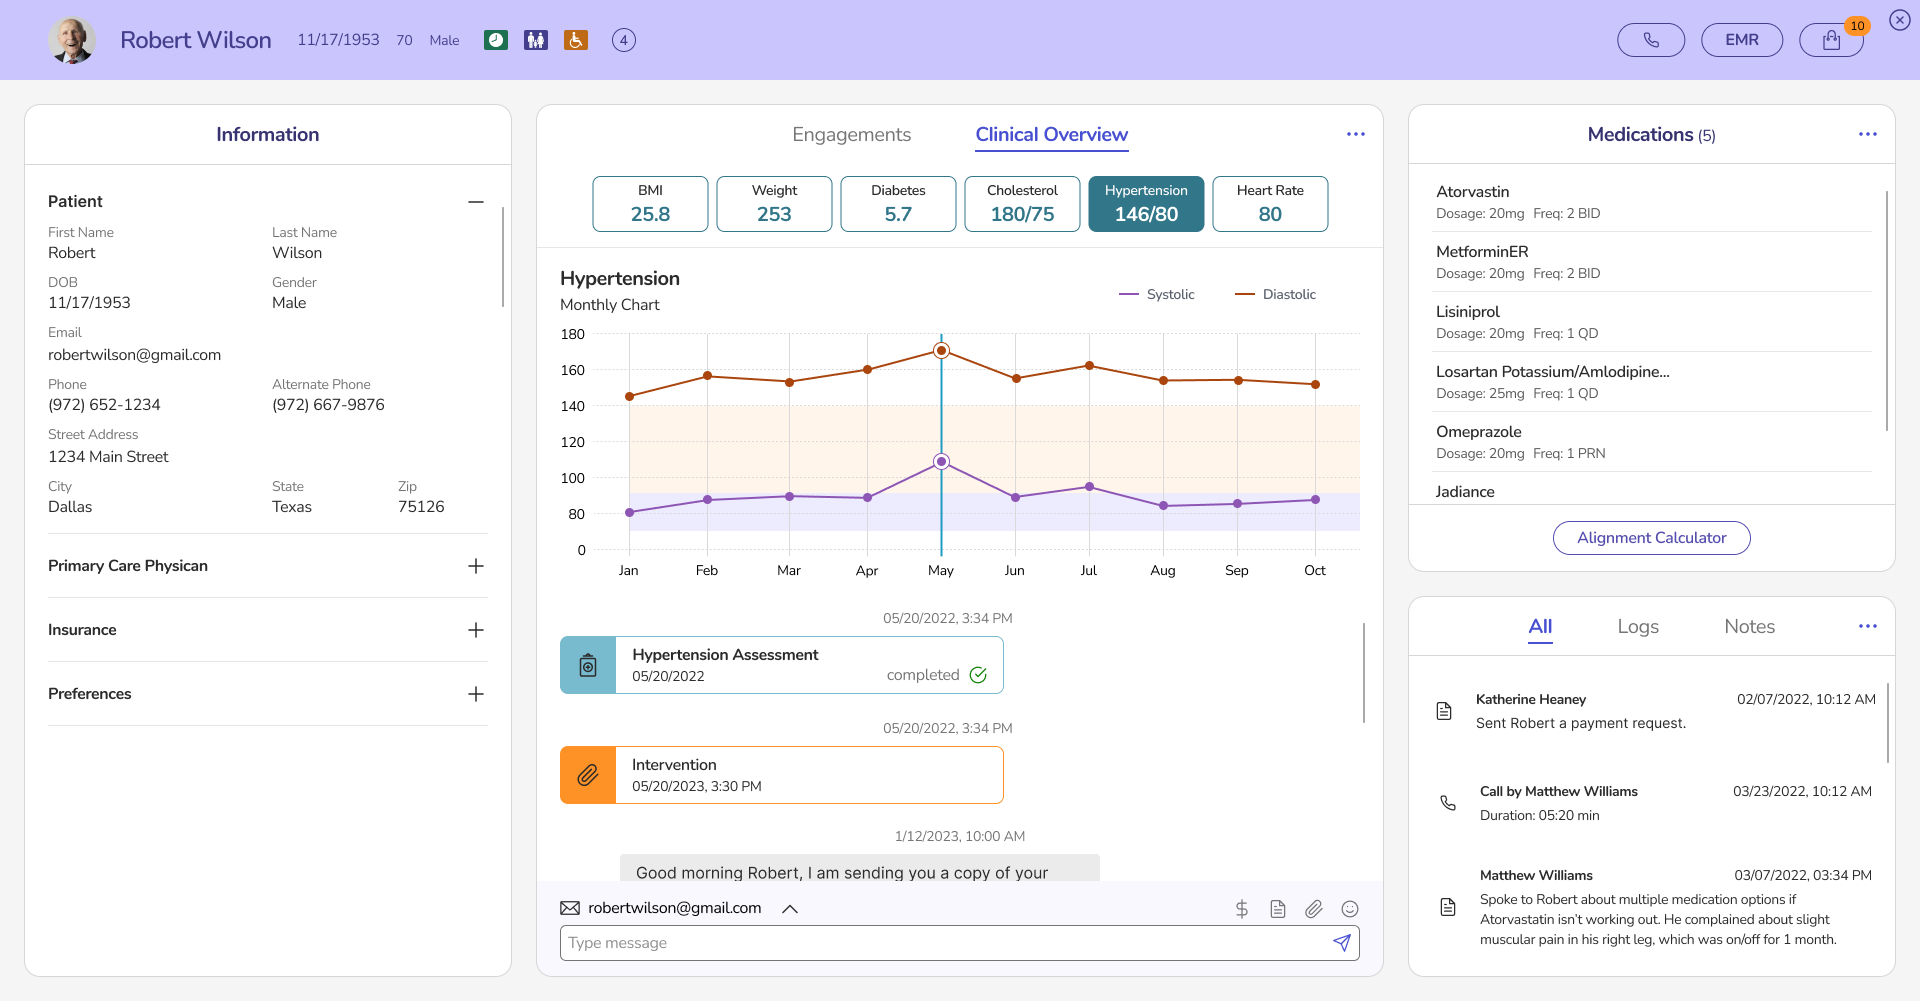1920x1001 pixels.
Task: Send message with paper plane icon
Action: pos(1341,943)
